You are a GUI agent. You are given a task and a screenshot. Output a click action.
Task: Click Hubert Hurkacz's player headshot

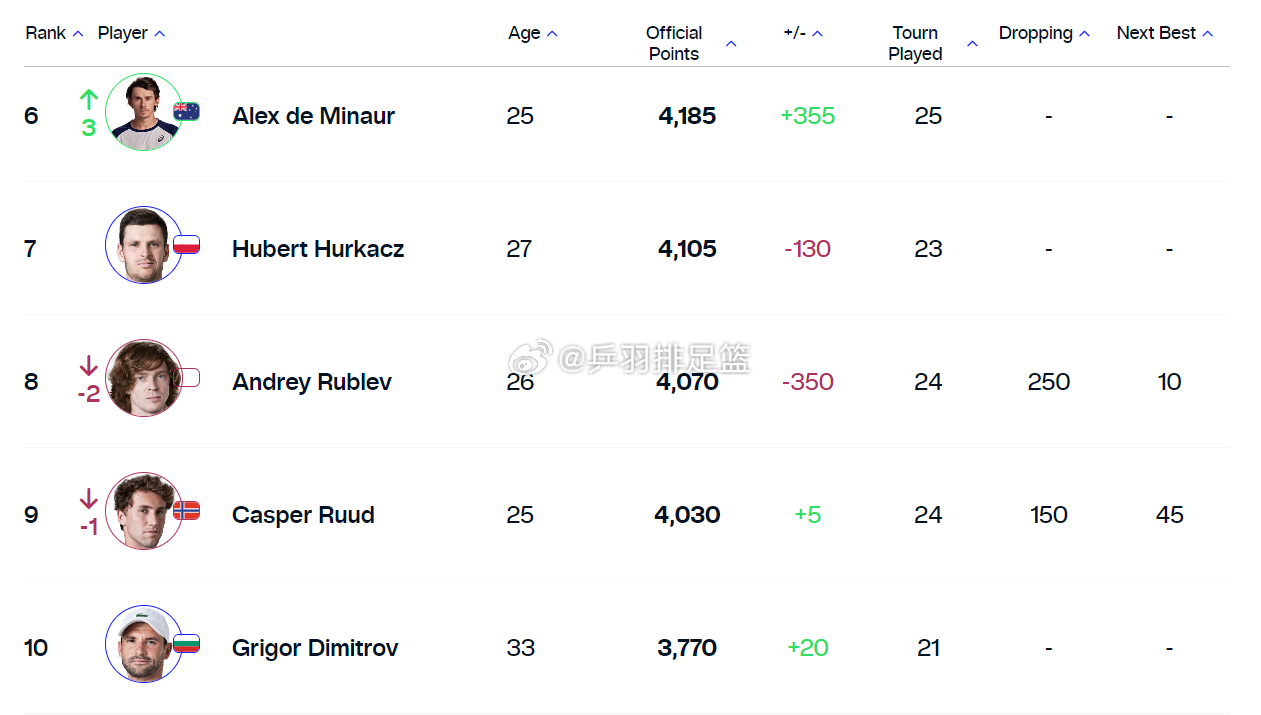click(143, 245)
